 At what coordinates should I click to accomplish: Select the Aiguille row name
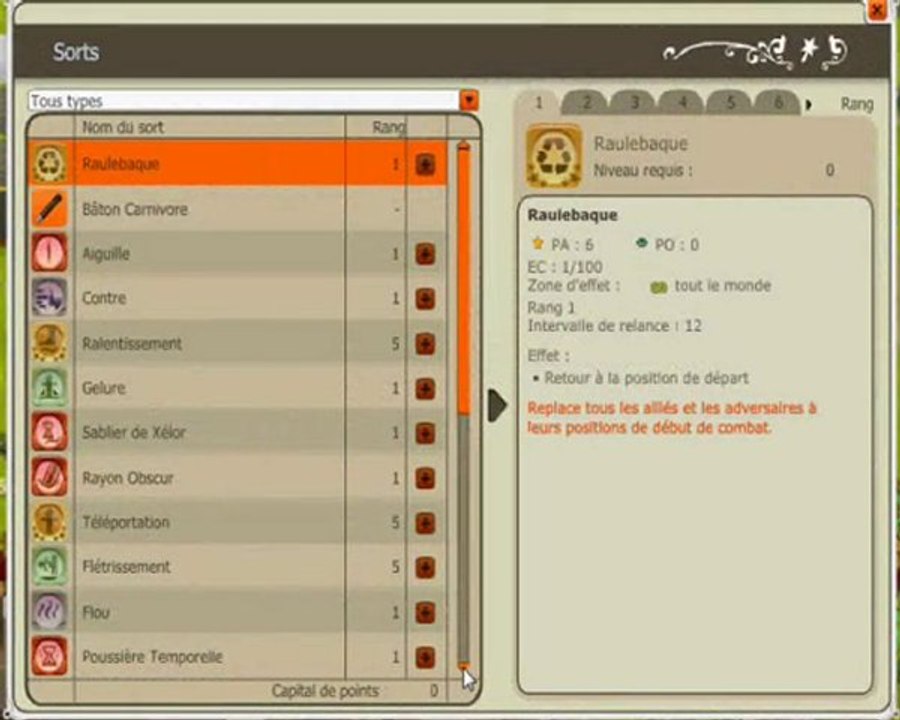pos(106,254)
